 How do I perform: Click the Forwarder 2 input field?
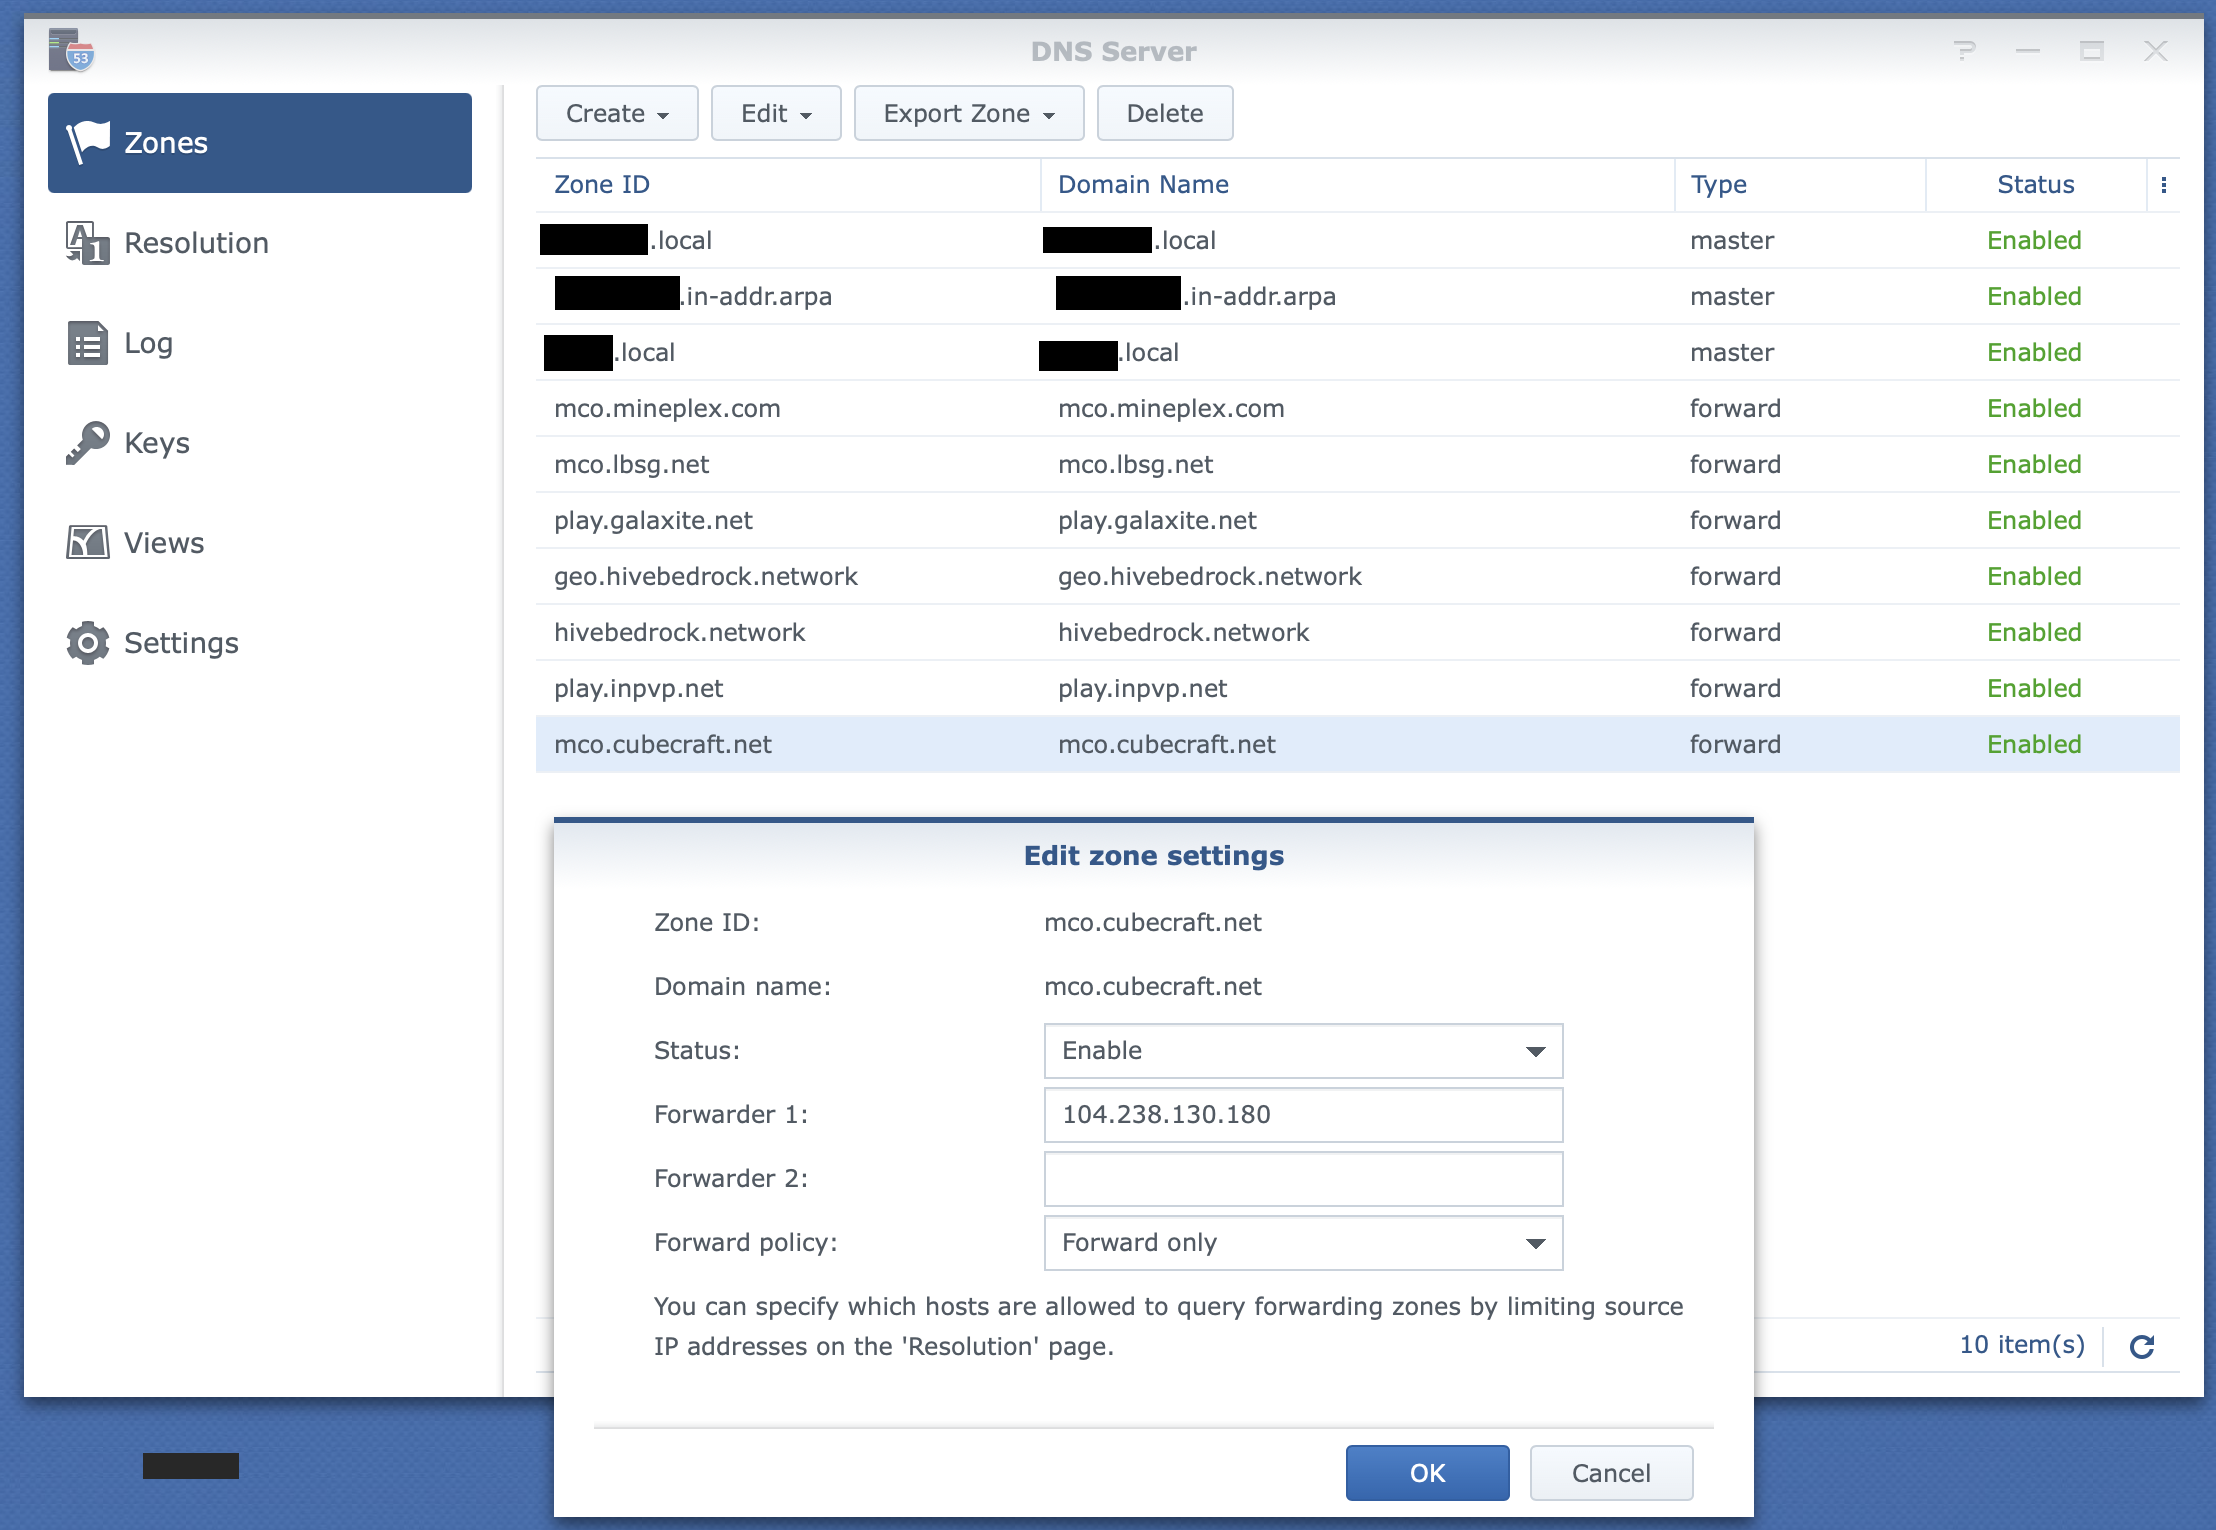(1302, 1178)
